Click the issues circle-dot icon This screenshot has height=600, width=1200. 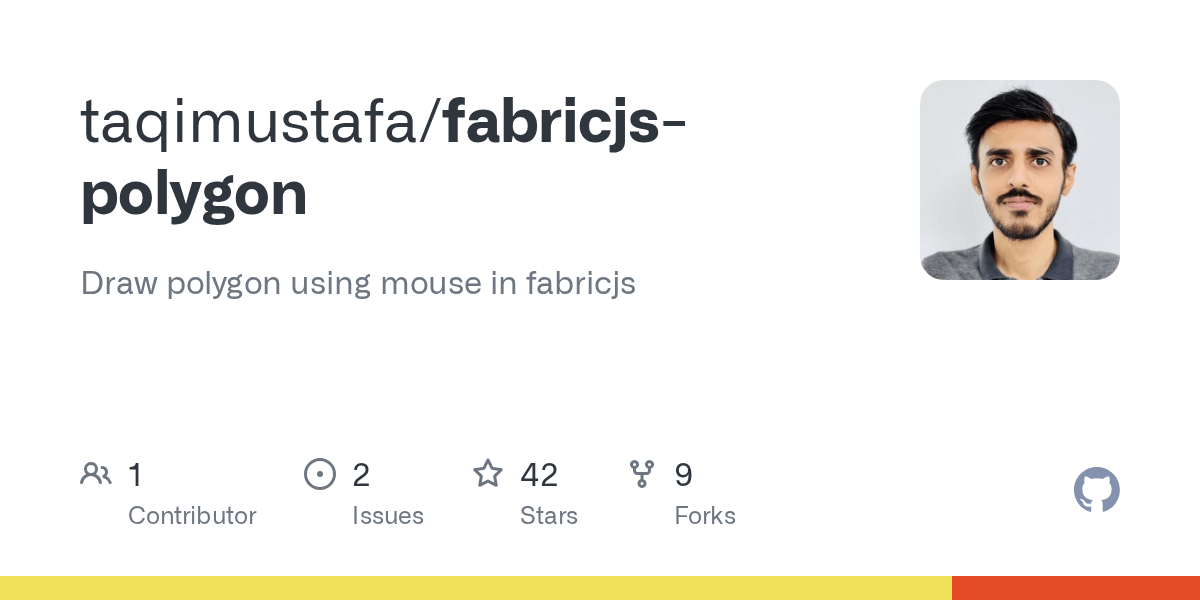click(x=320, y=474)
